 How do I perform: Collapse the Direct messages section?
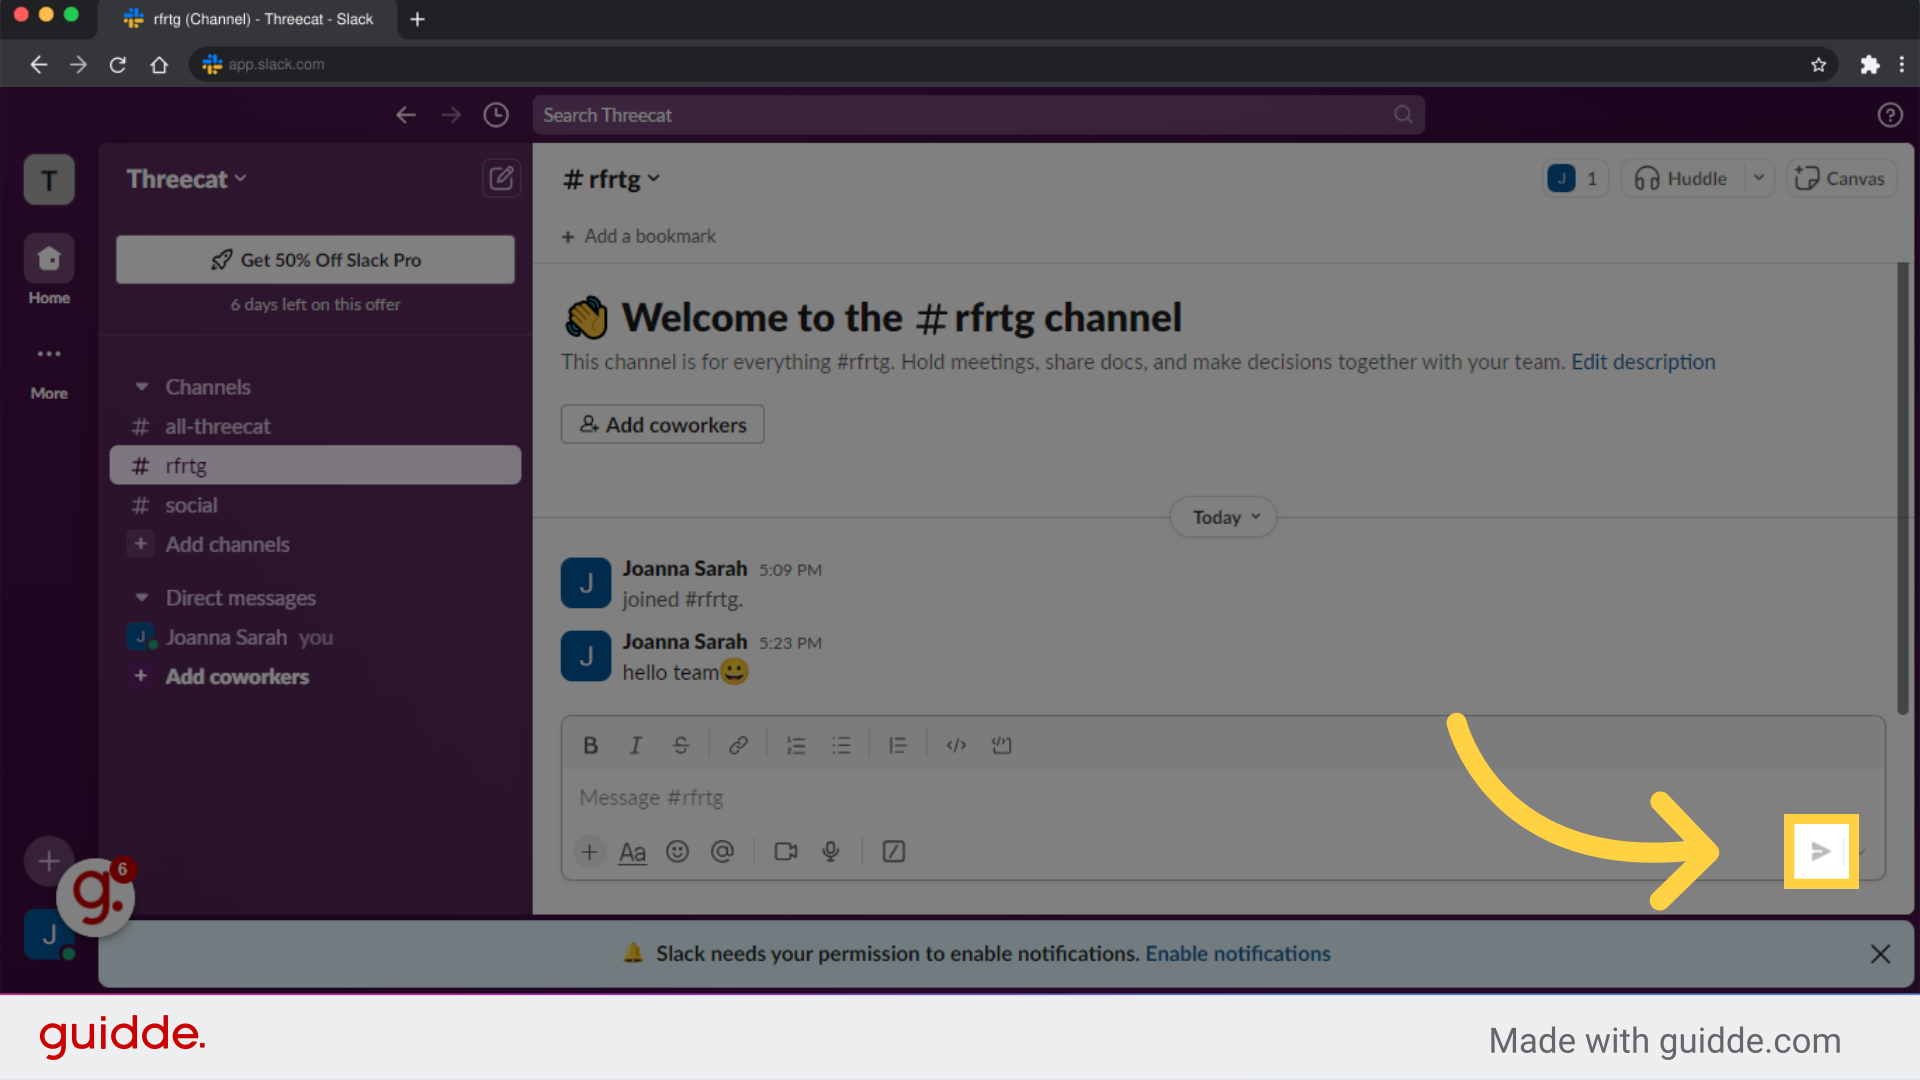click(141, 597)
